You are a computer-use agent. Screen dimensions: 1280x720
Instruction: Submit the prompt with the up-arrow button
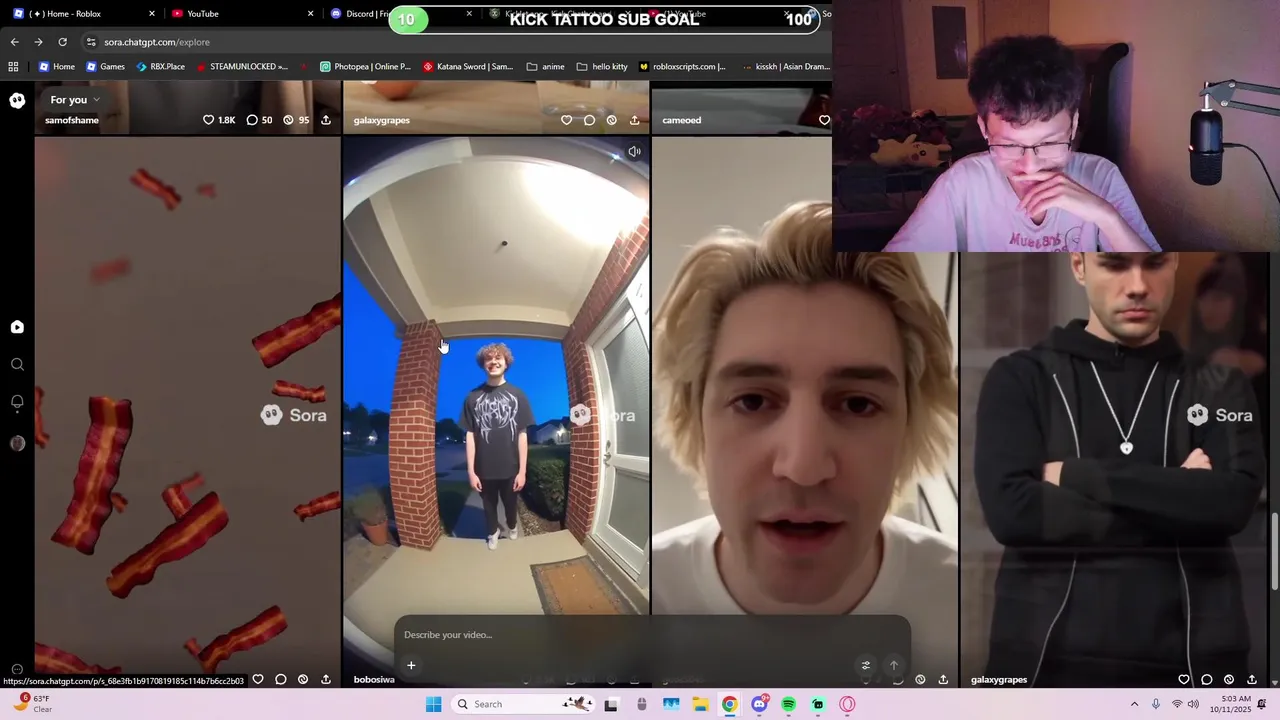click(x=894, y=665)
